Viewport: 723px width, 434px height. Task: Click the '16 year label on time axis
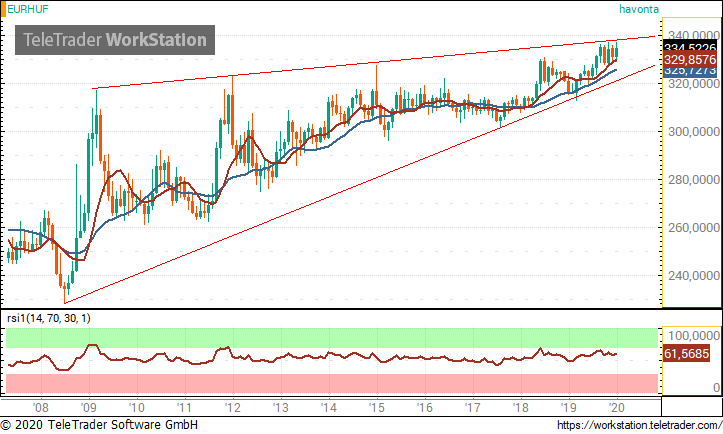pyautogui.click(x=425, y=408)
